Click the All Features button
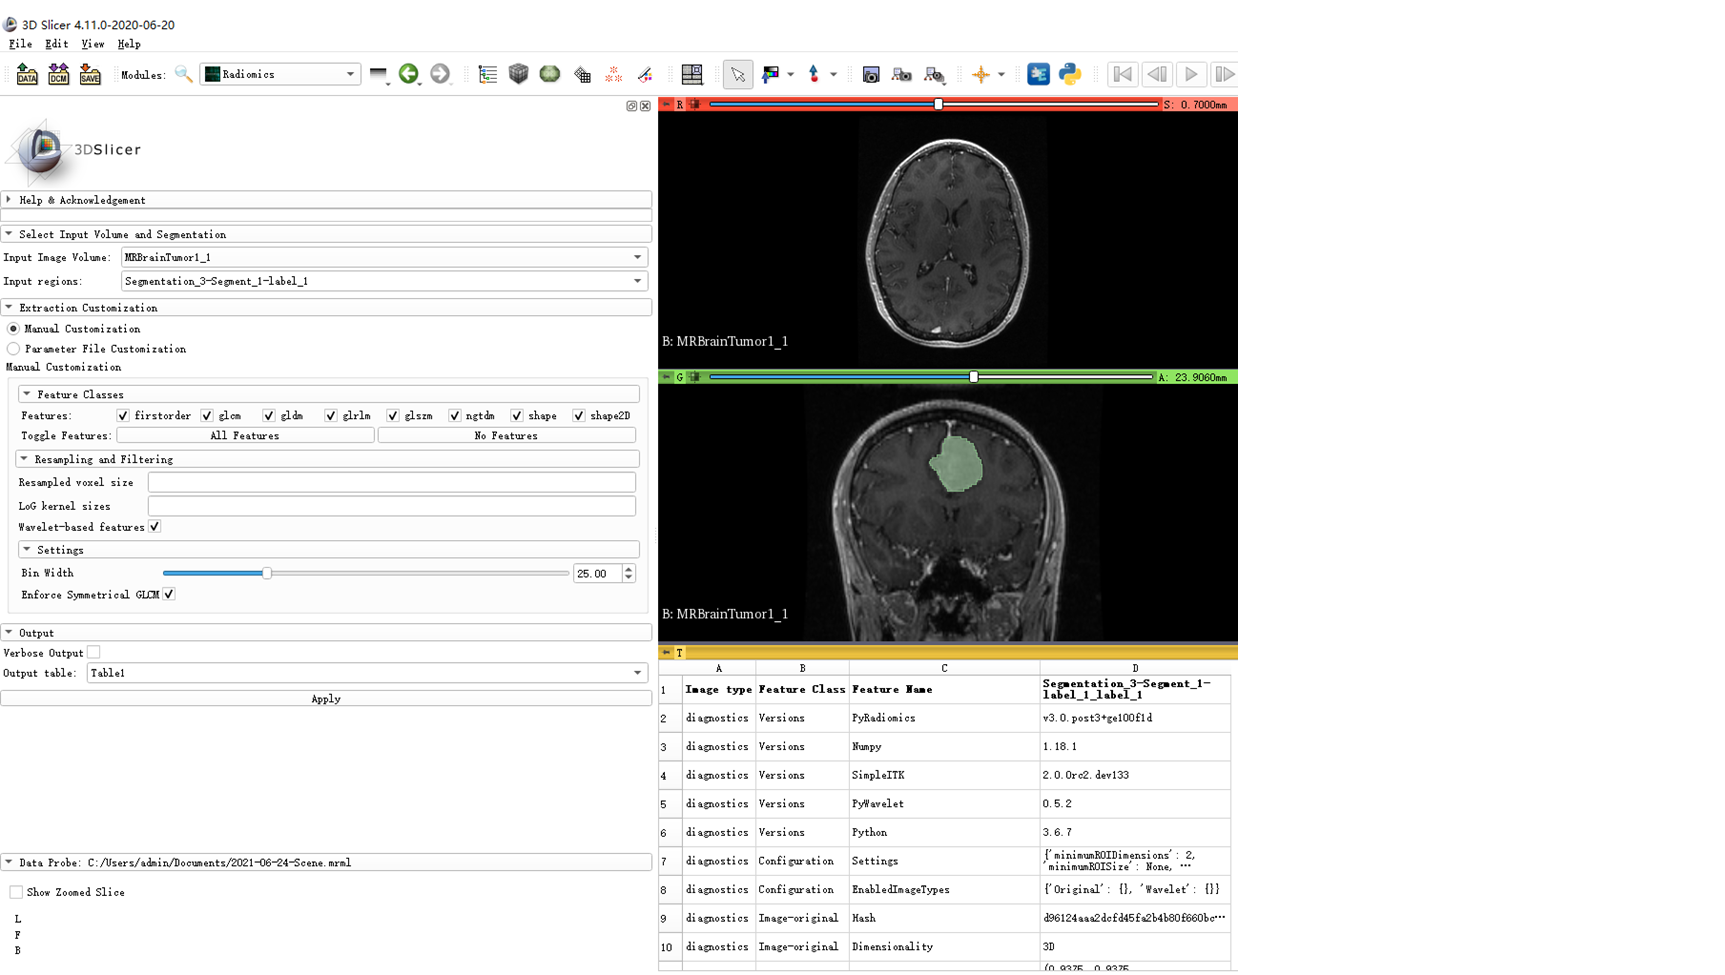This screenshot has height=975, width=1725. click(245, 436)
